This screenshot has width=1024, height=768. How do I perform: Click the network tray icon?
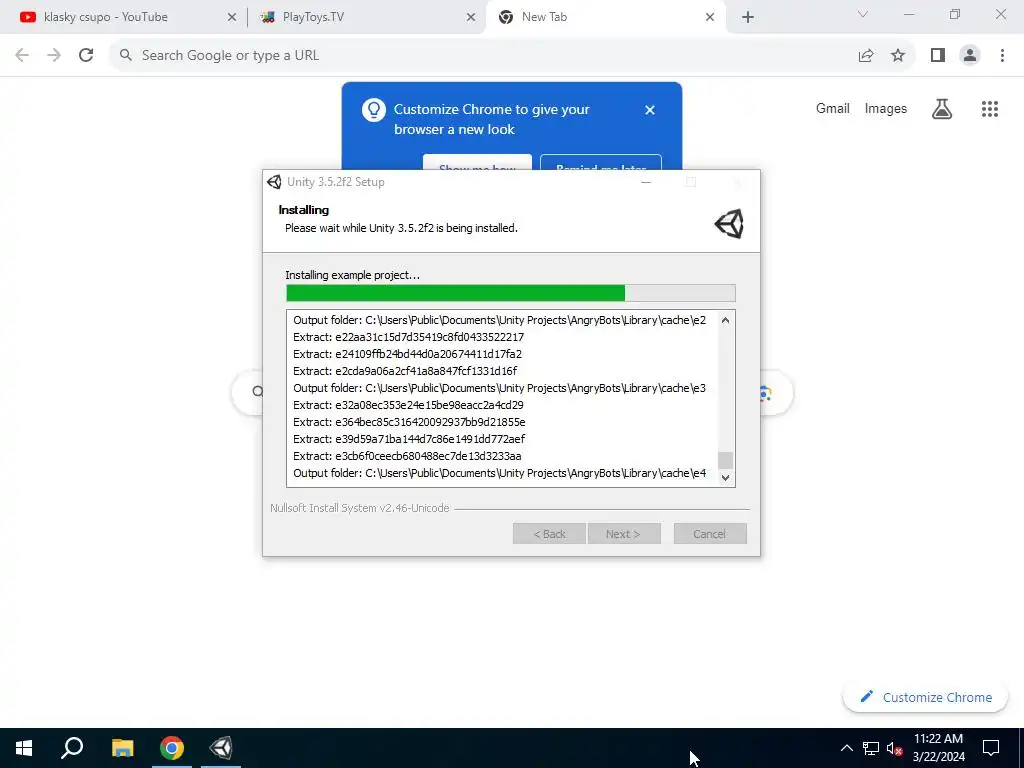[871, 748]
